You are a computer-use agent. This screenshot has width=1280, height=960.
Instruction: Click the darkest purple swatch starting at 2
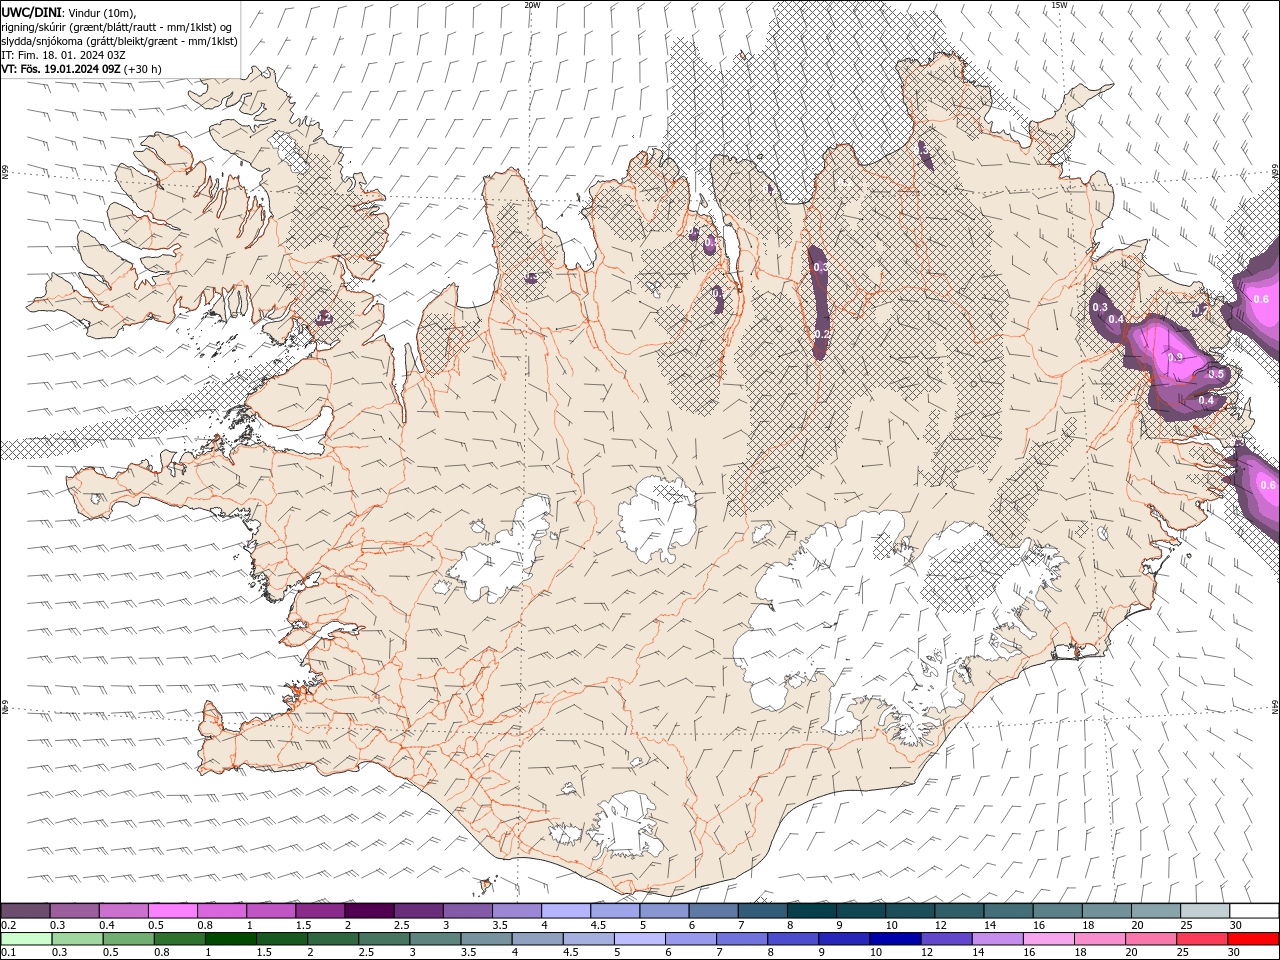click(369, 911)
